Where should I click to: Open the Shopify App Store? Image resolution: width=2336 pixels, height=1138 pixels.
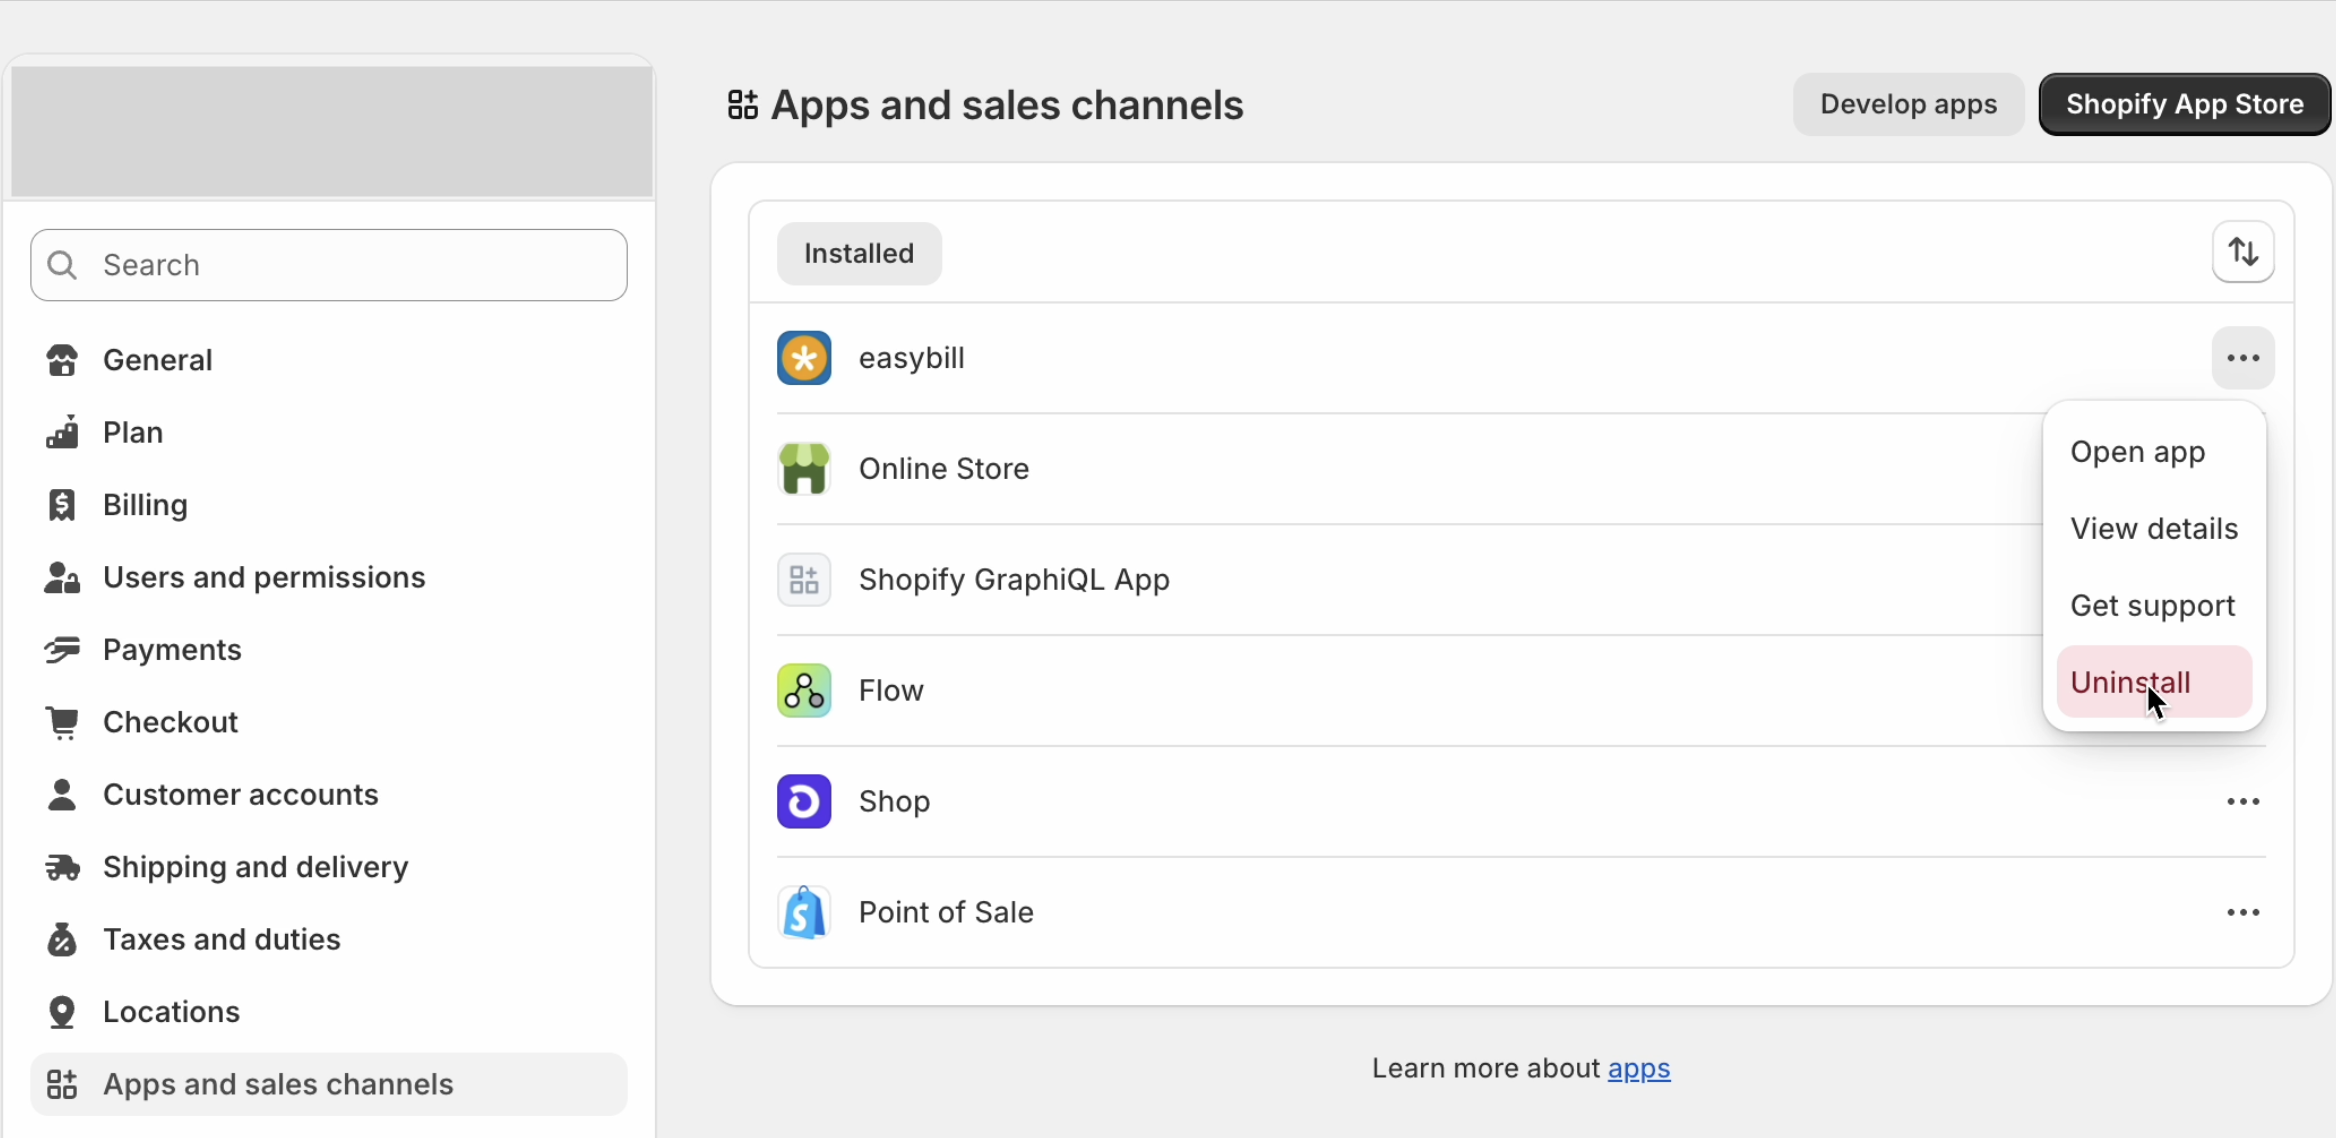pos(2185,104)
